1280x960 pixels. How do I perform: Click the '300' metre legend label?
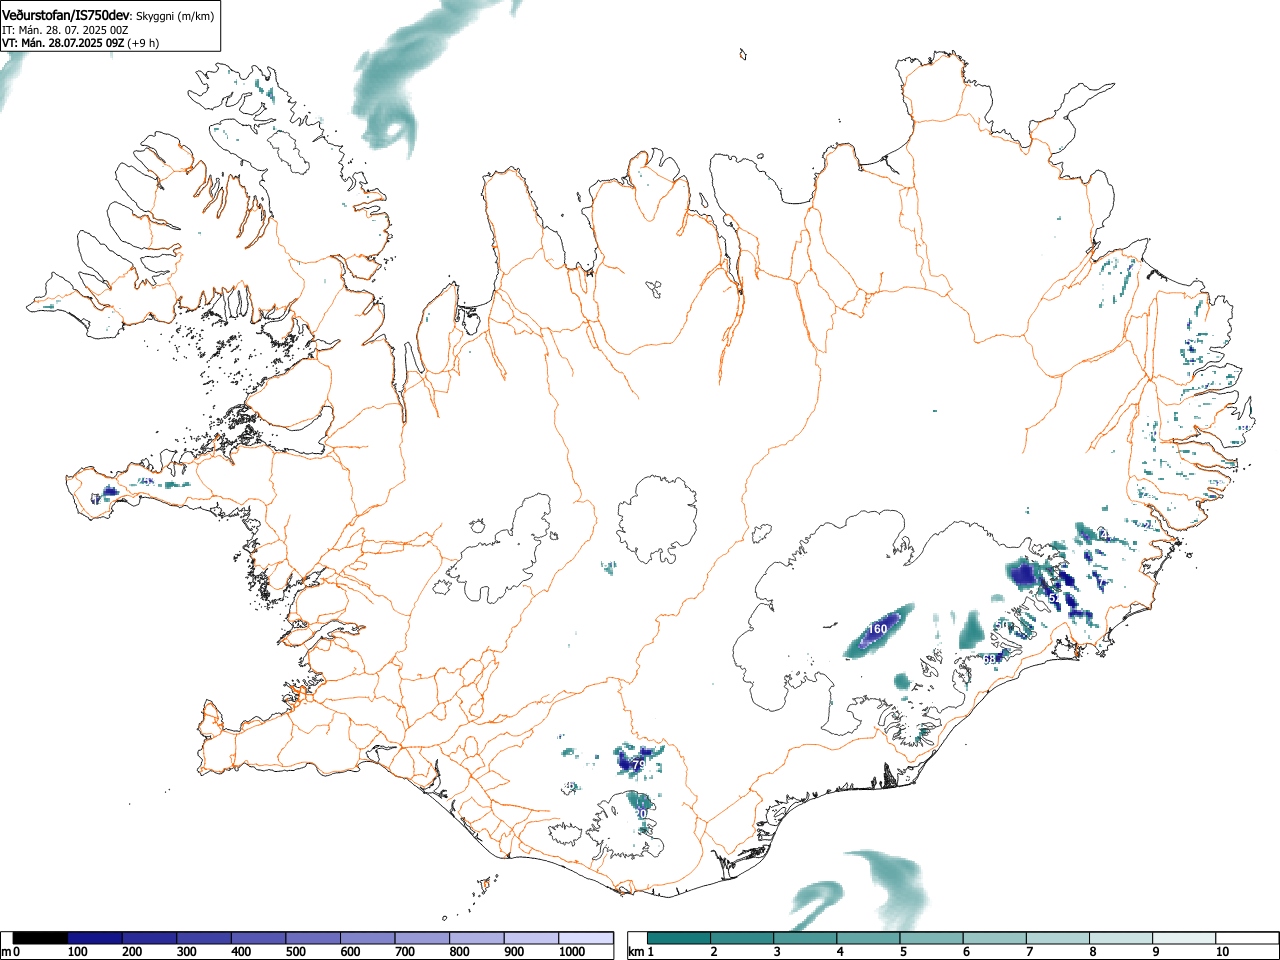187,952
